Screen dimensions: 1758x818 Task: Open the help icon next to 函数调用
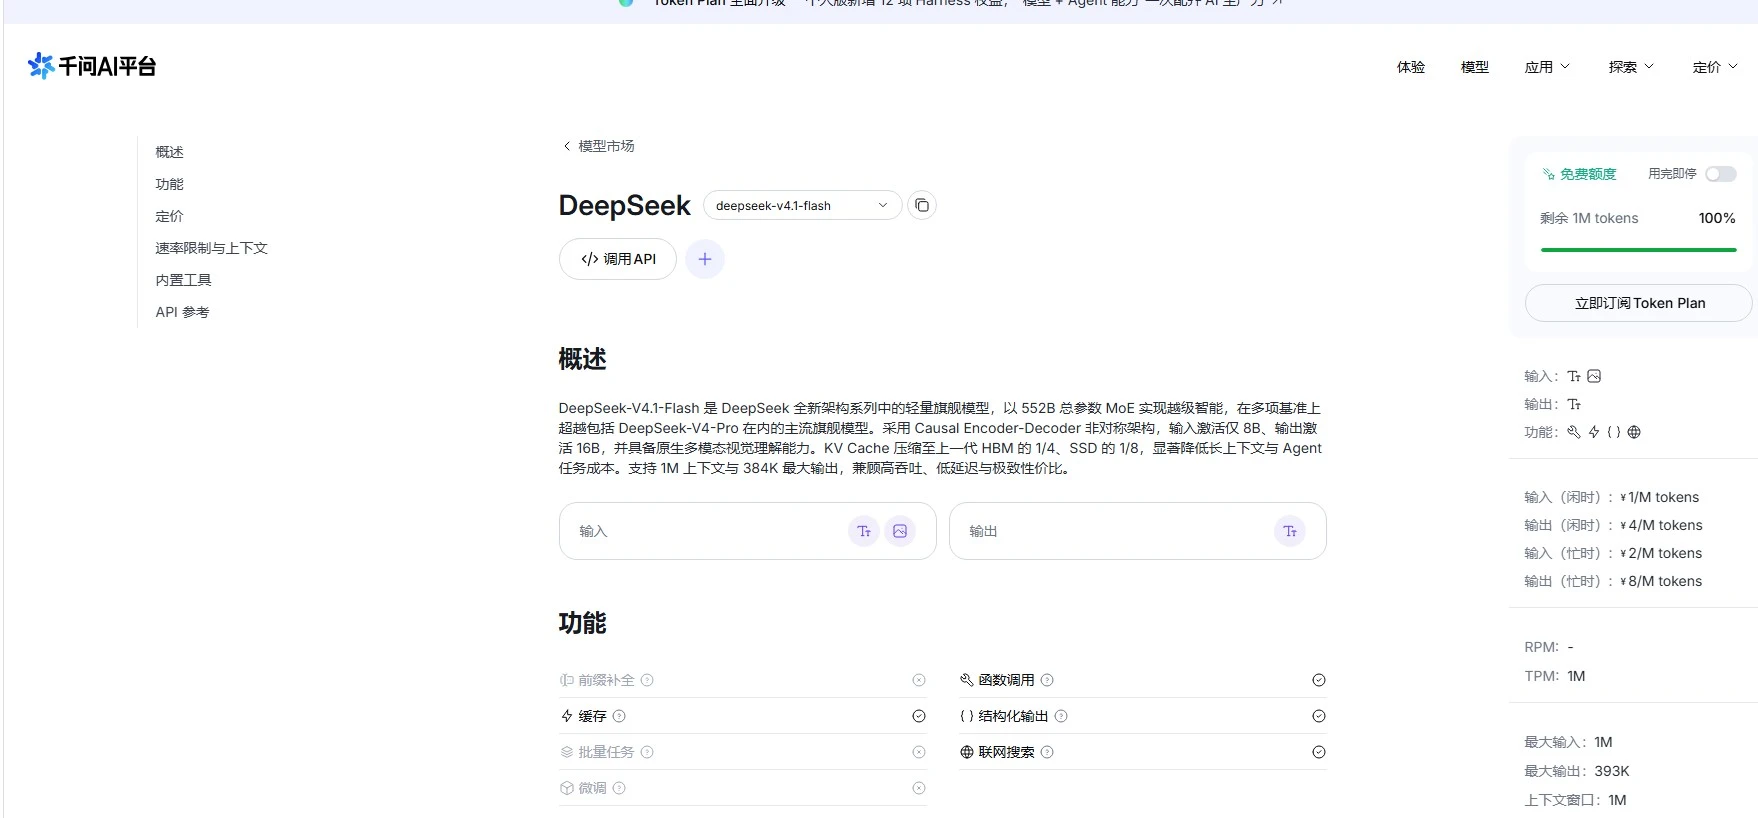[x=1047, y=680]
